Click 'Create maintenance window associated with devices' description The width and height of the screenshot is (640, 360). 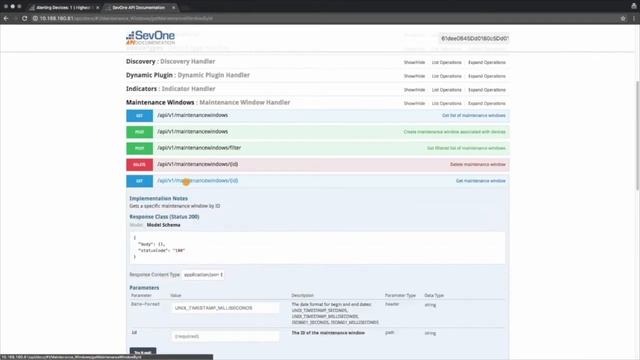click(454, 132)
